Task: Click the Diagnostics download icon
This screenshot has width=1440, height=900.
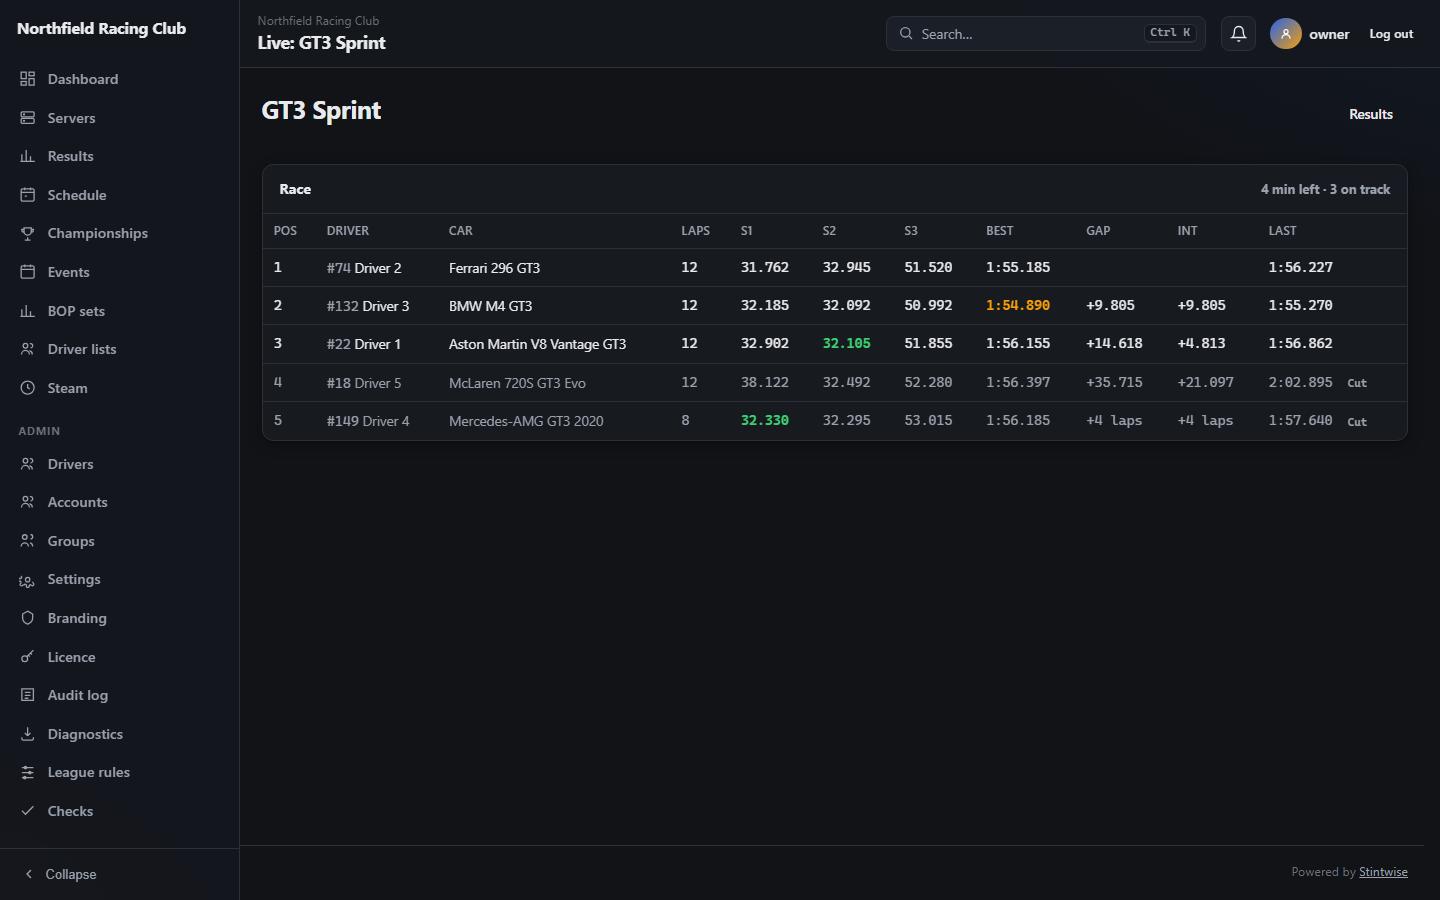Action: [28, 734]
